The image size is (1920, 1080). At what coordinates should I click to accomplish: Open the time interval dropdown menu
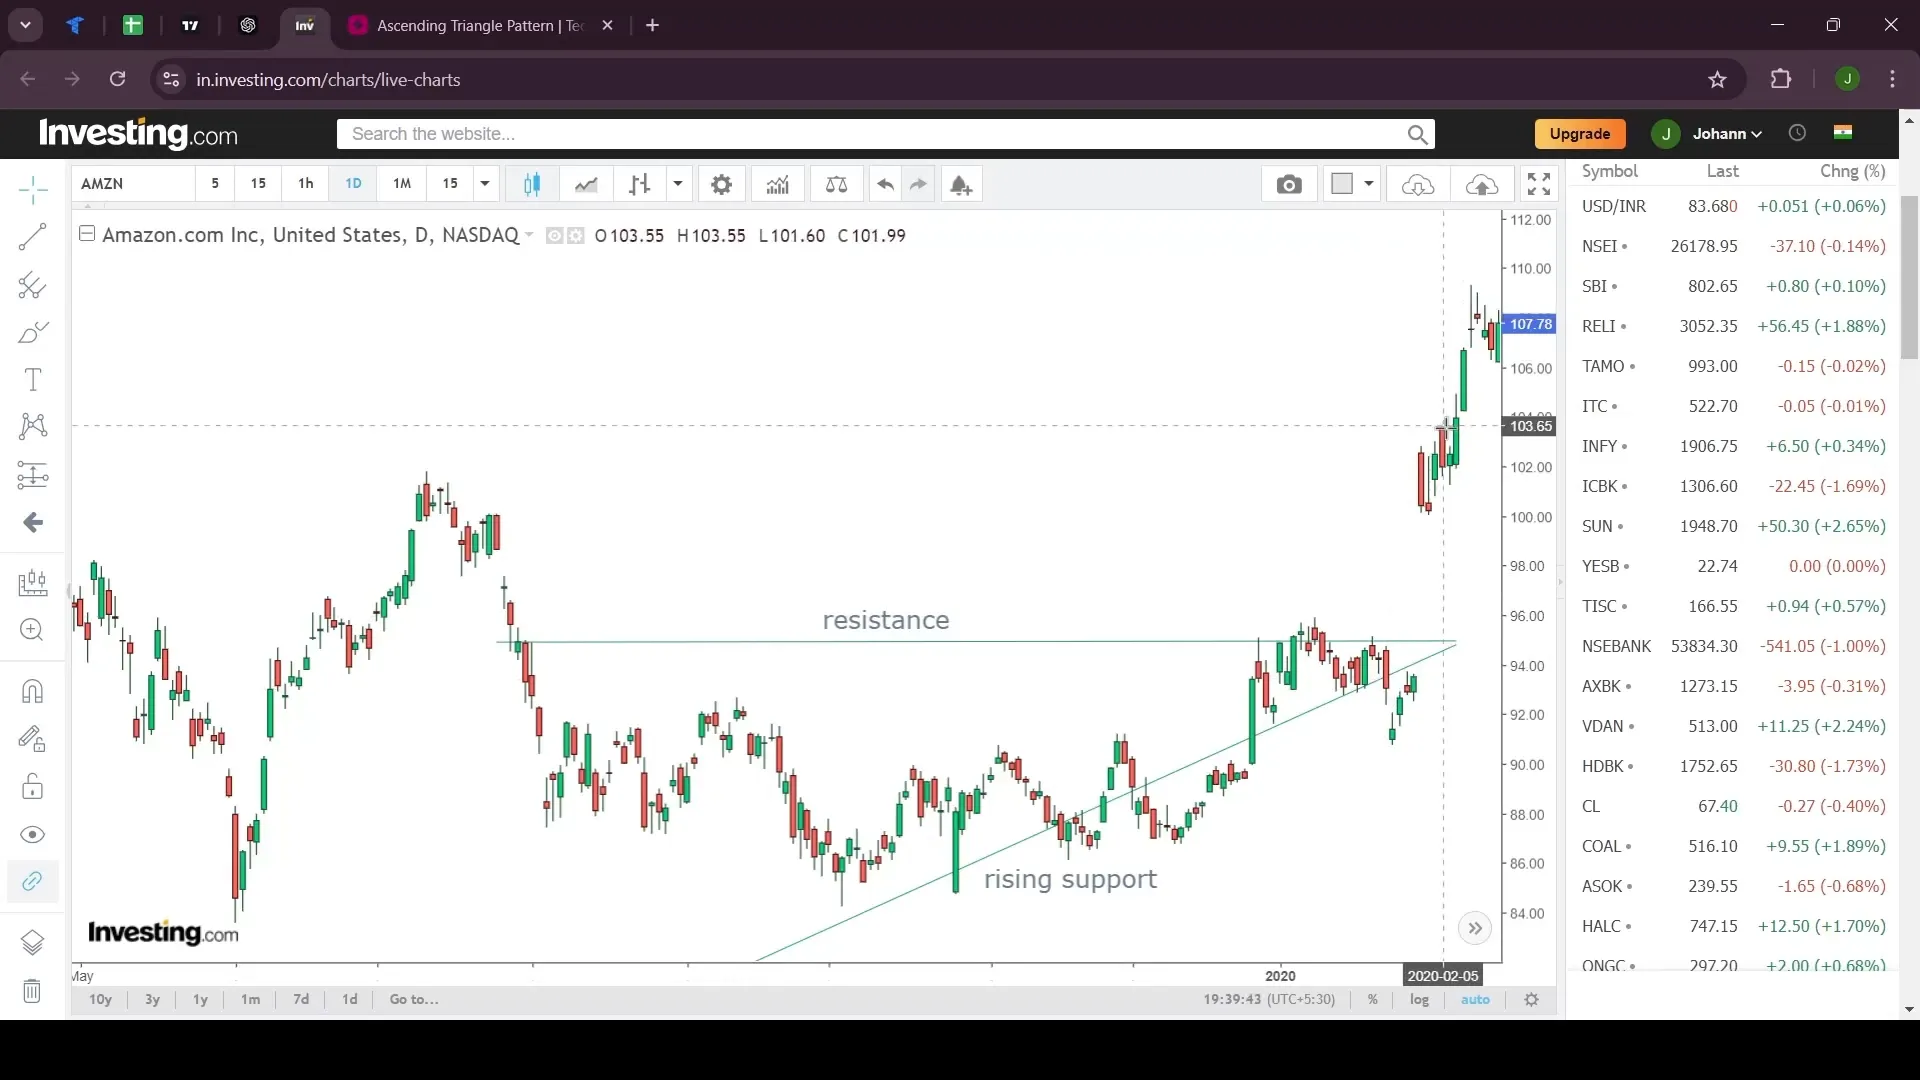click(484, 183)
